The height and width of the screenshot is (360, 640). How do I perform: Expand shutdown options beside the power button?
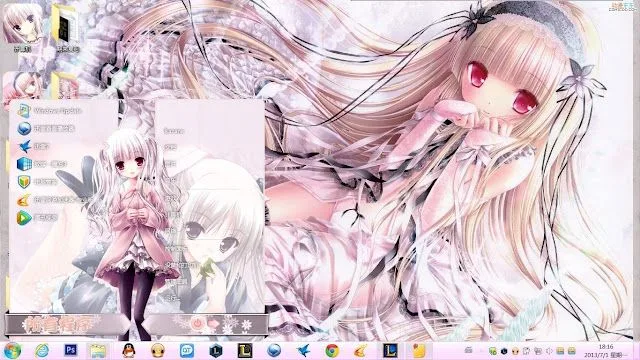(x=214, y=324)
